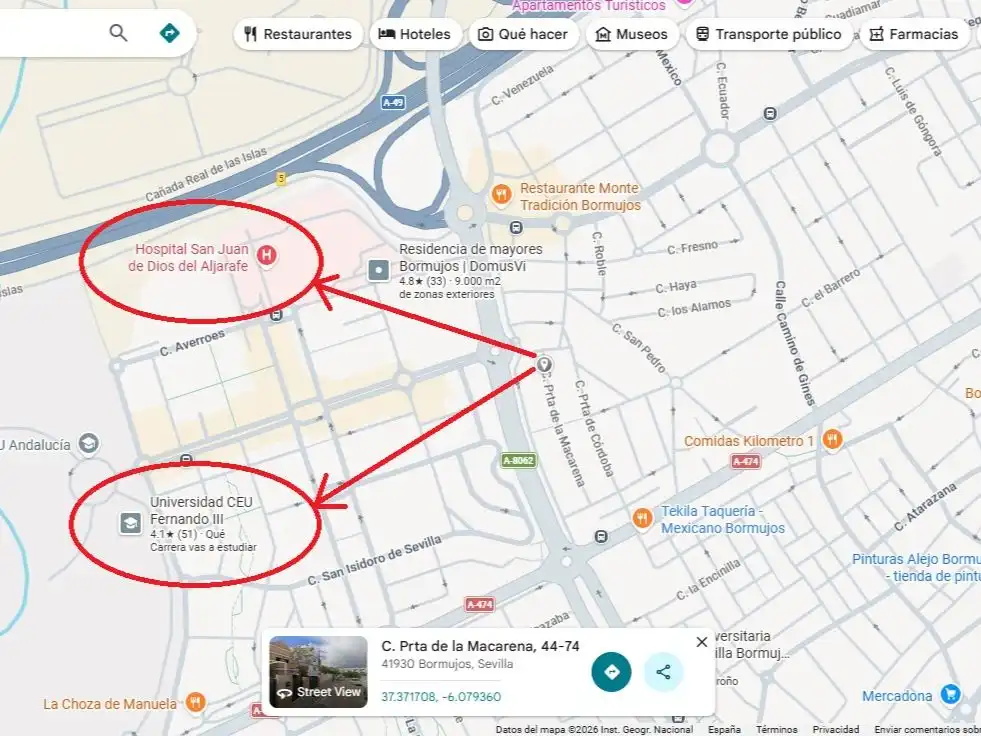Filter map by Hoteles

click(415, 34)
